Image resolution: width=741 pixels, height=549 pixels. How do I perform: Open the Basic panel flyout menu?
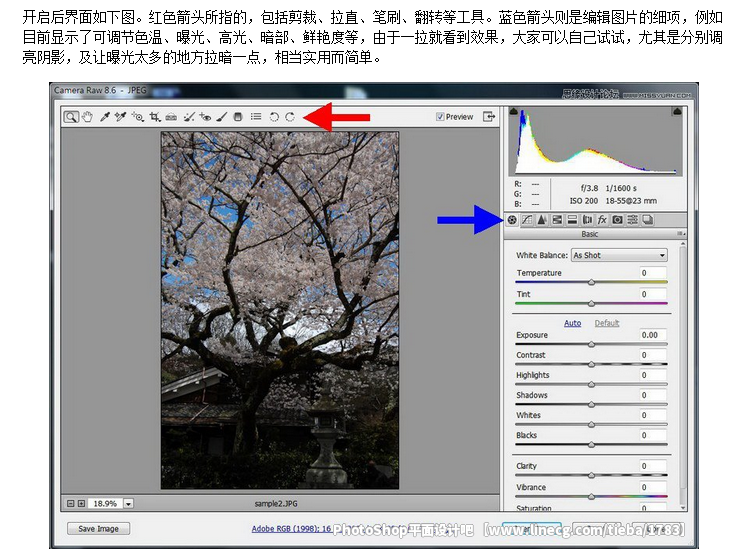pos(681,234)
